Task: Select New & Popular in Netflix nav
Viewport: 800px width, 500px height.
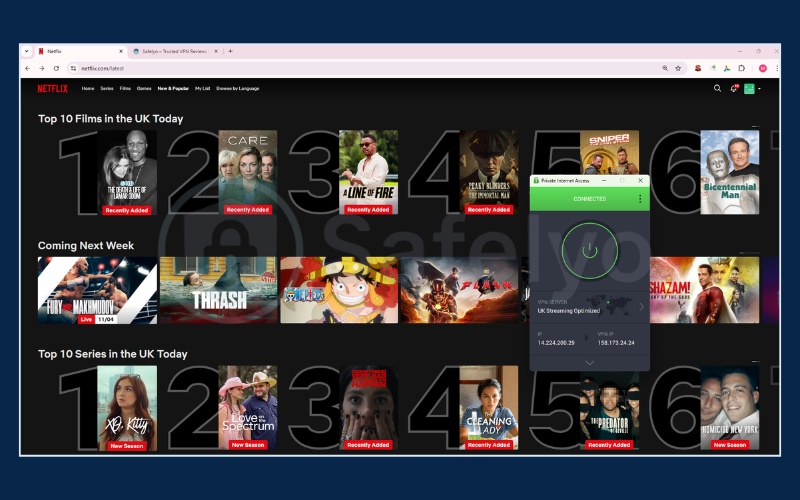Action: coord(173,89)
